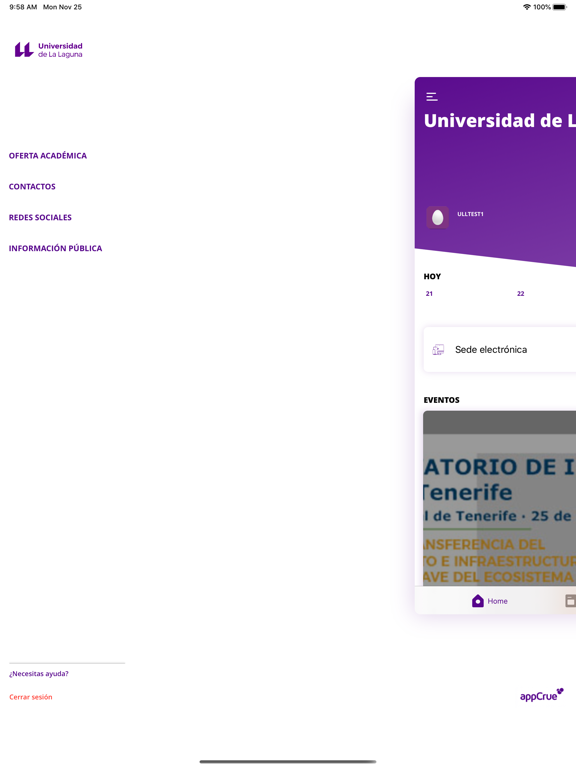Open OFERTA ACADÉMICA menu item
Viewport: 576px width, 768px height.
pos(48,156)
